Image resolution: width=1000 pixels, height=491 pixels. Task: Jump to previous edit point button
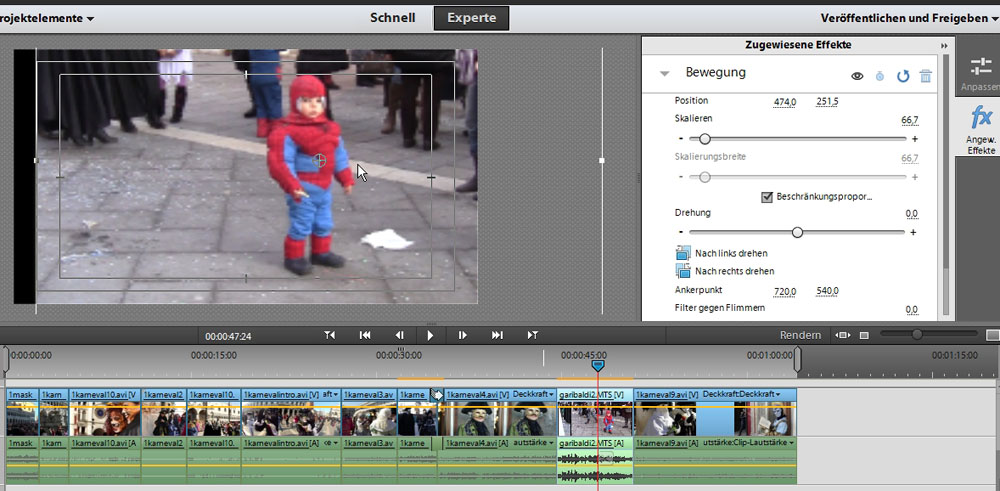[x=330, y=335]
